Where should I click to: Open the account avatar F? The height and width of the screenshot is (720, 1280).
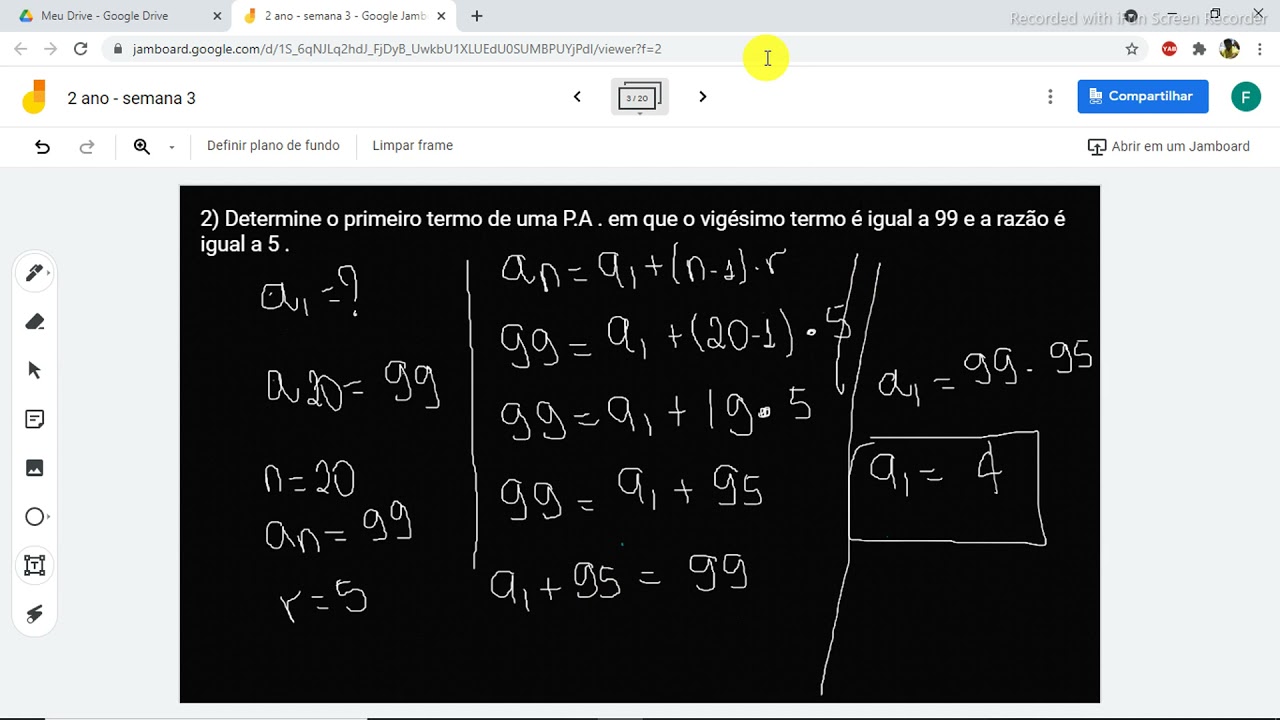click(x=1245, y=97)
